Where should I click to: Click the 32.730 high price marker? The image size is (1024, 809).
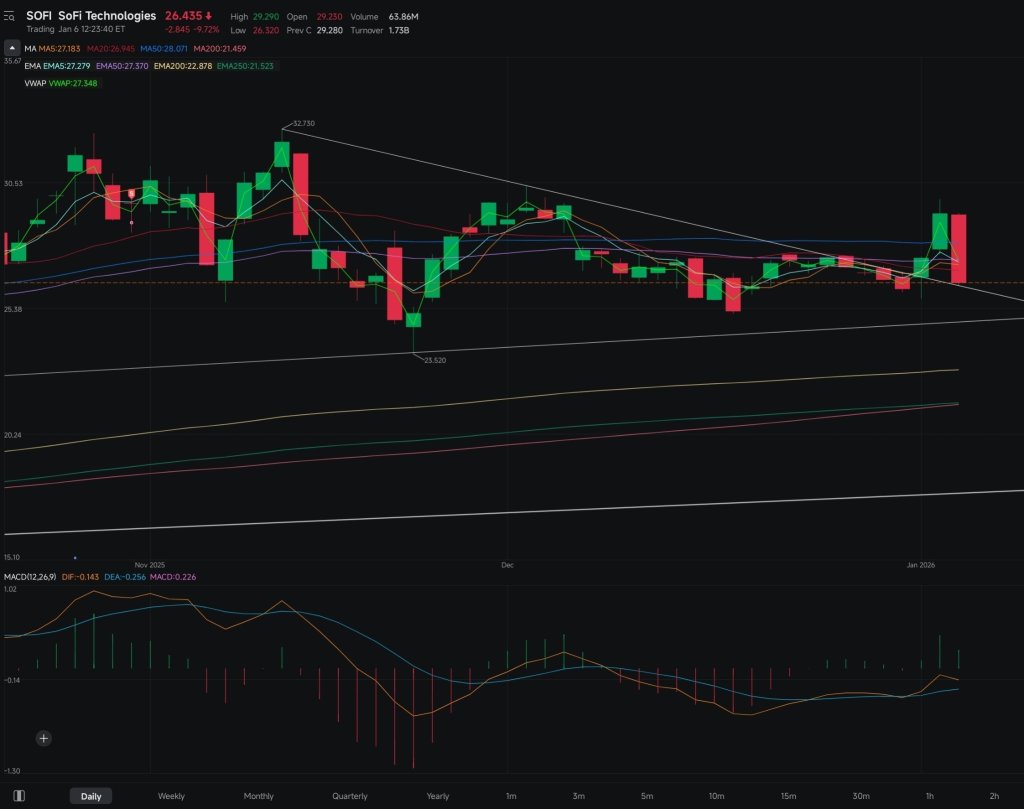(x=304, y=123)
